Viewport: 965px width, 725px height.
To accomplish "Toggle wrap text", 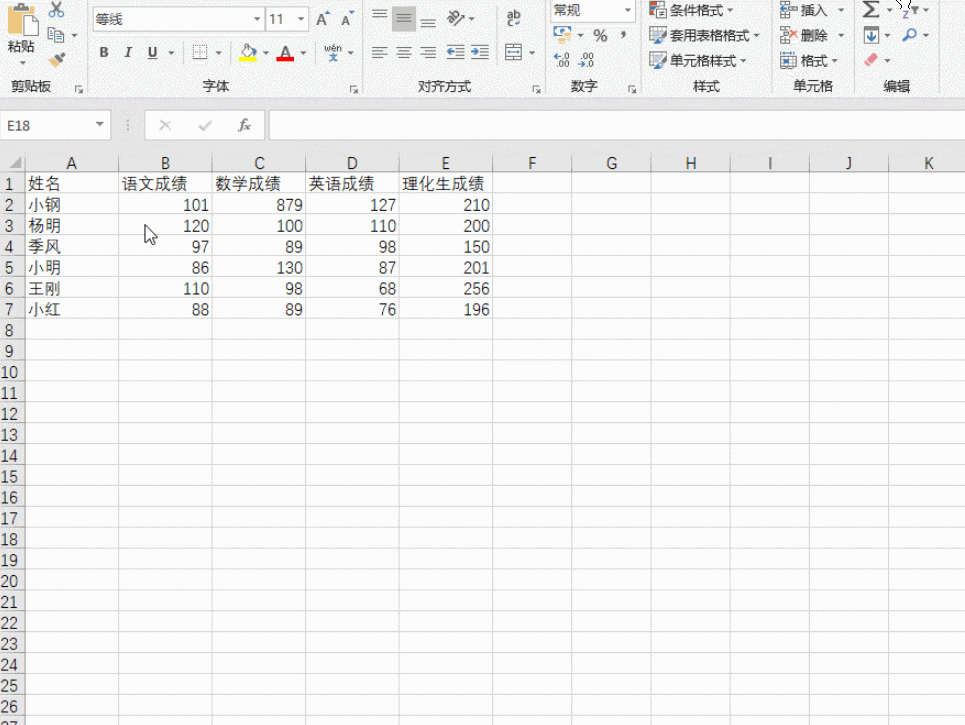I will pos(513,18).
